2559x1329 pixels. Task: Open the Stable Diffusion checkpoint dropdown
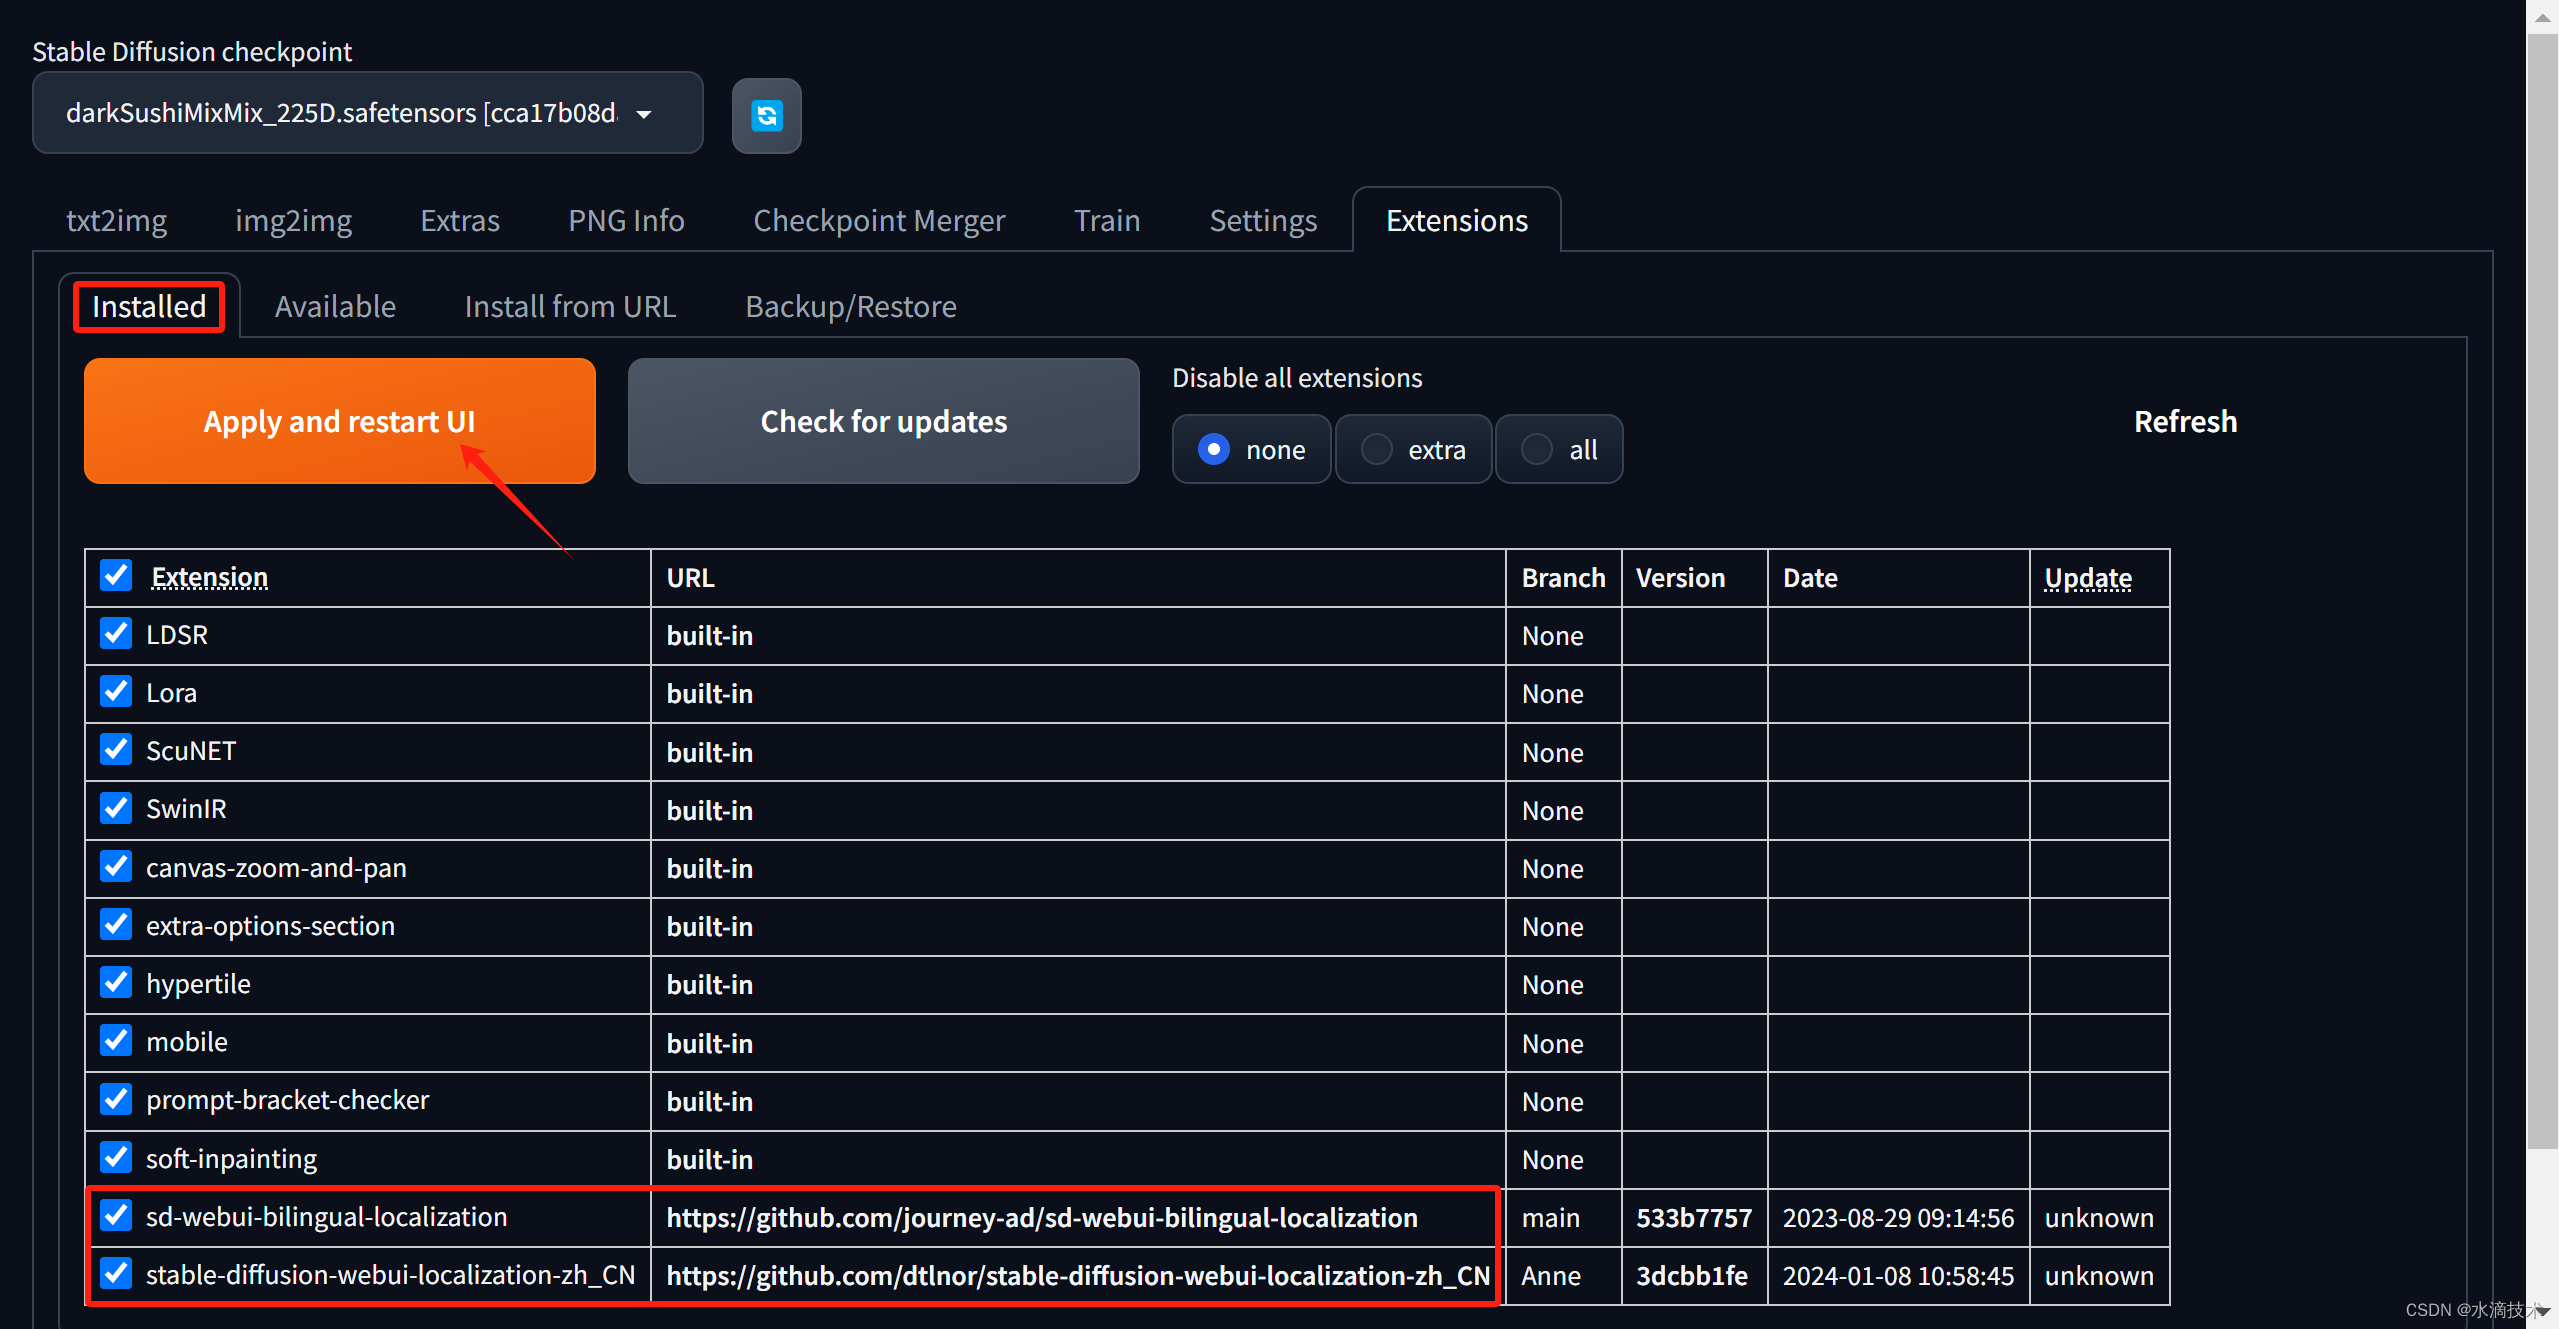pyautogui.click(x=367, y=113)
